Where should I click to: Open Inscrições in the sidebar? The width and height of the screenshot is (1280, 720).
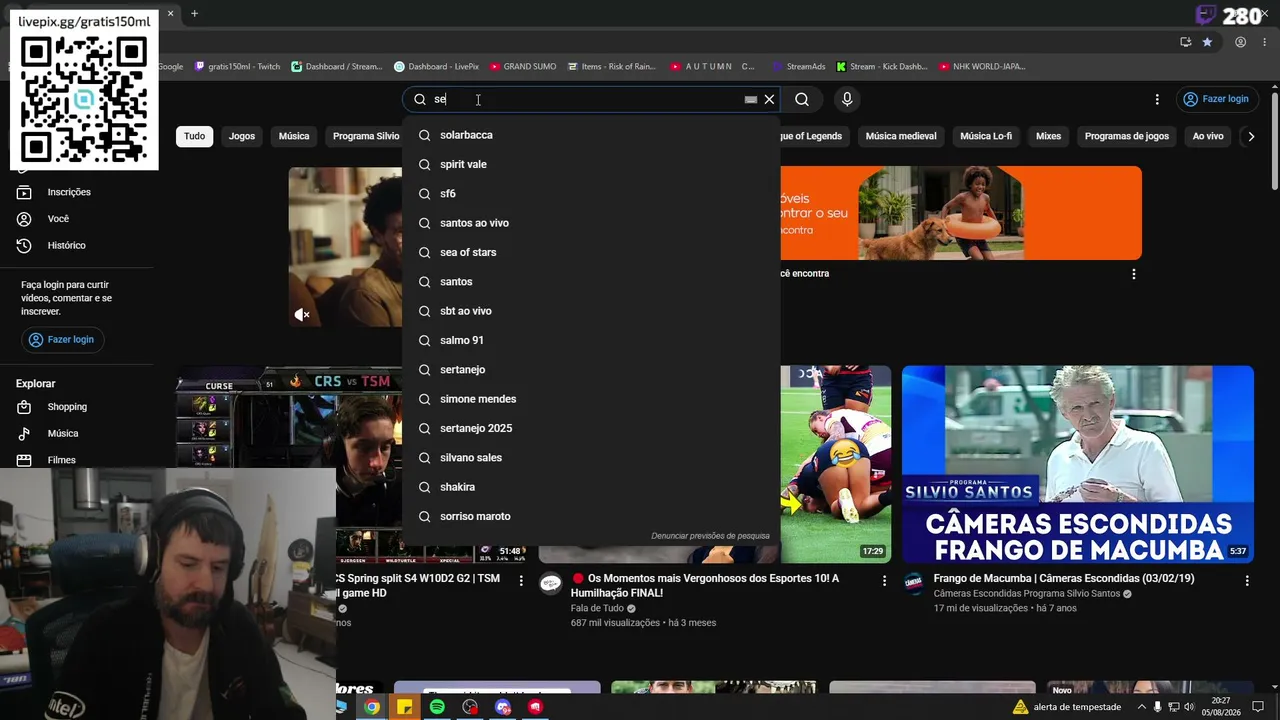coord(69,192)
